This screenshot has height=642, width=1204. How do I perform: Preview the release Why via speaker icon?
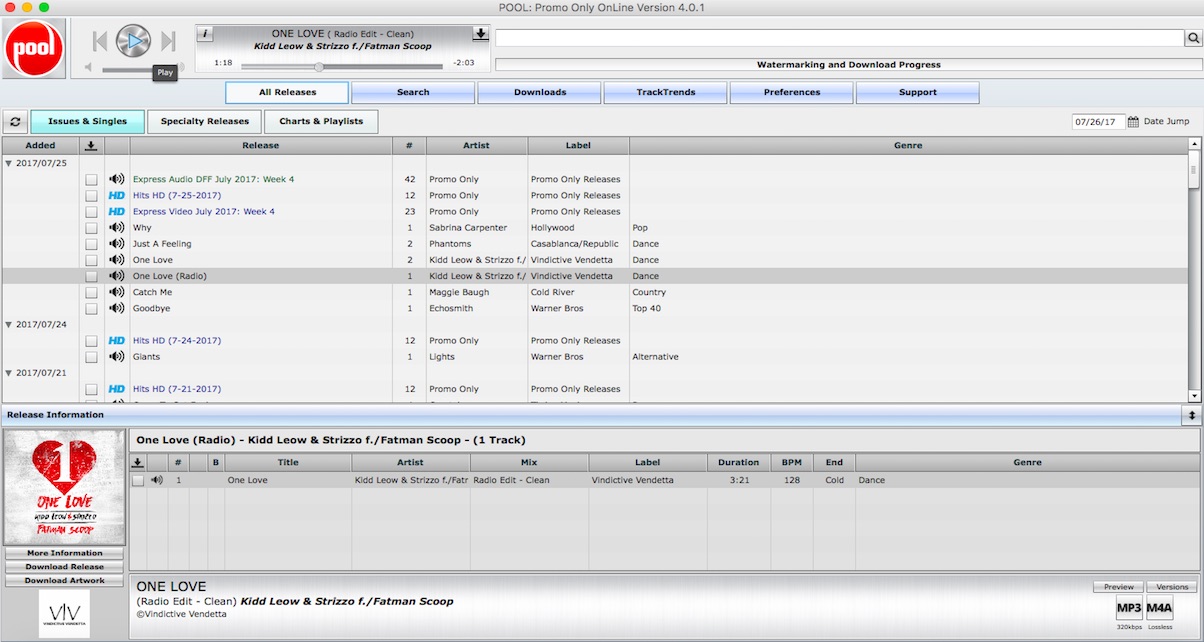pyautogui.click(x=117, y=228)
